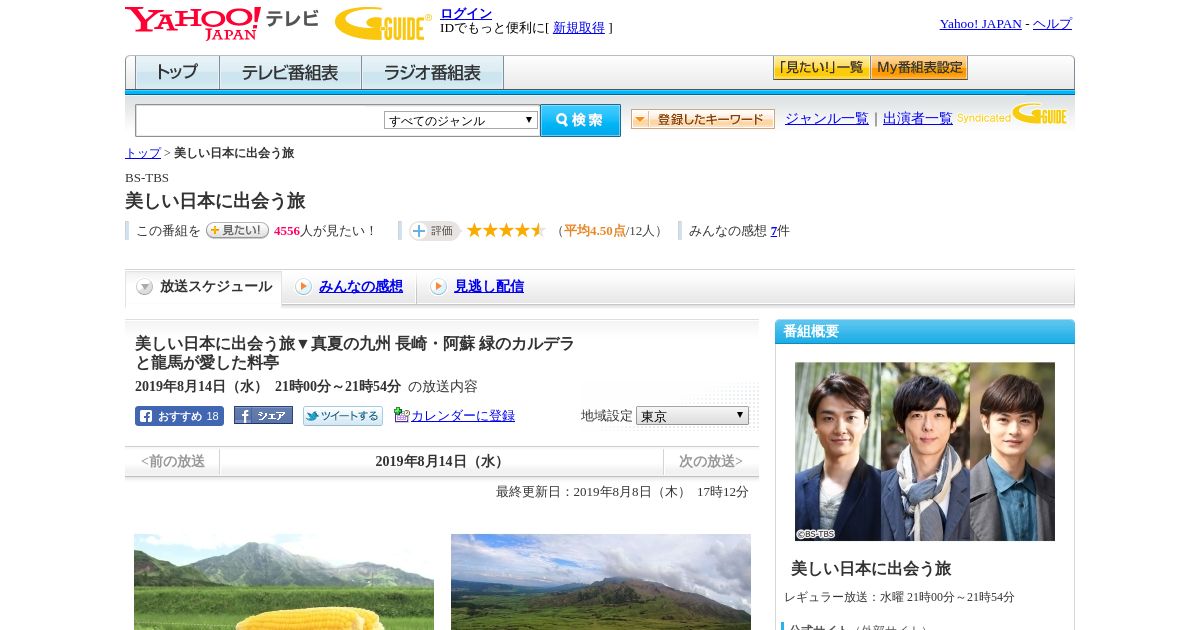Open 登録したキーワード dropdown button
The height and width of the screenshot is (630, 1200).
click(x=703, y=119)
